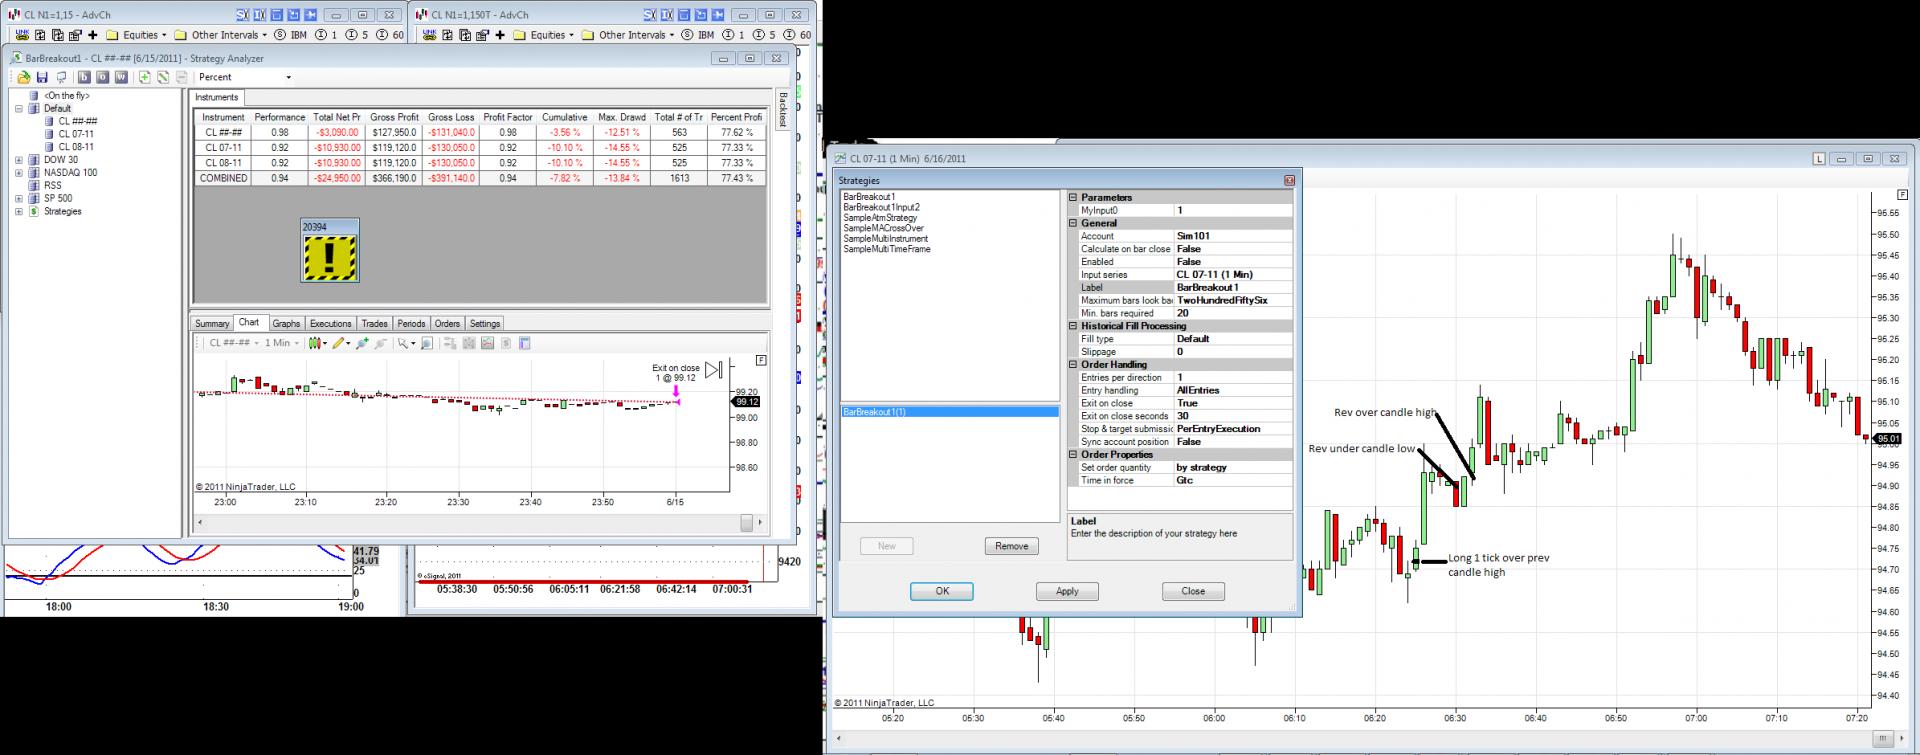This screenshot has height=755, width=1920.
Task: Click 'Apply' in the Strategies dialog
Action: (x=1067, y=591)
